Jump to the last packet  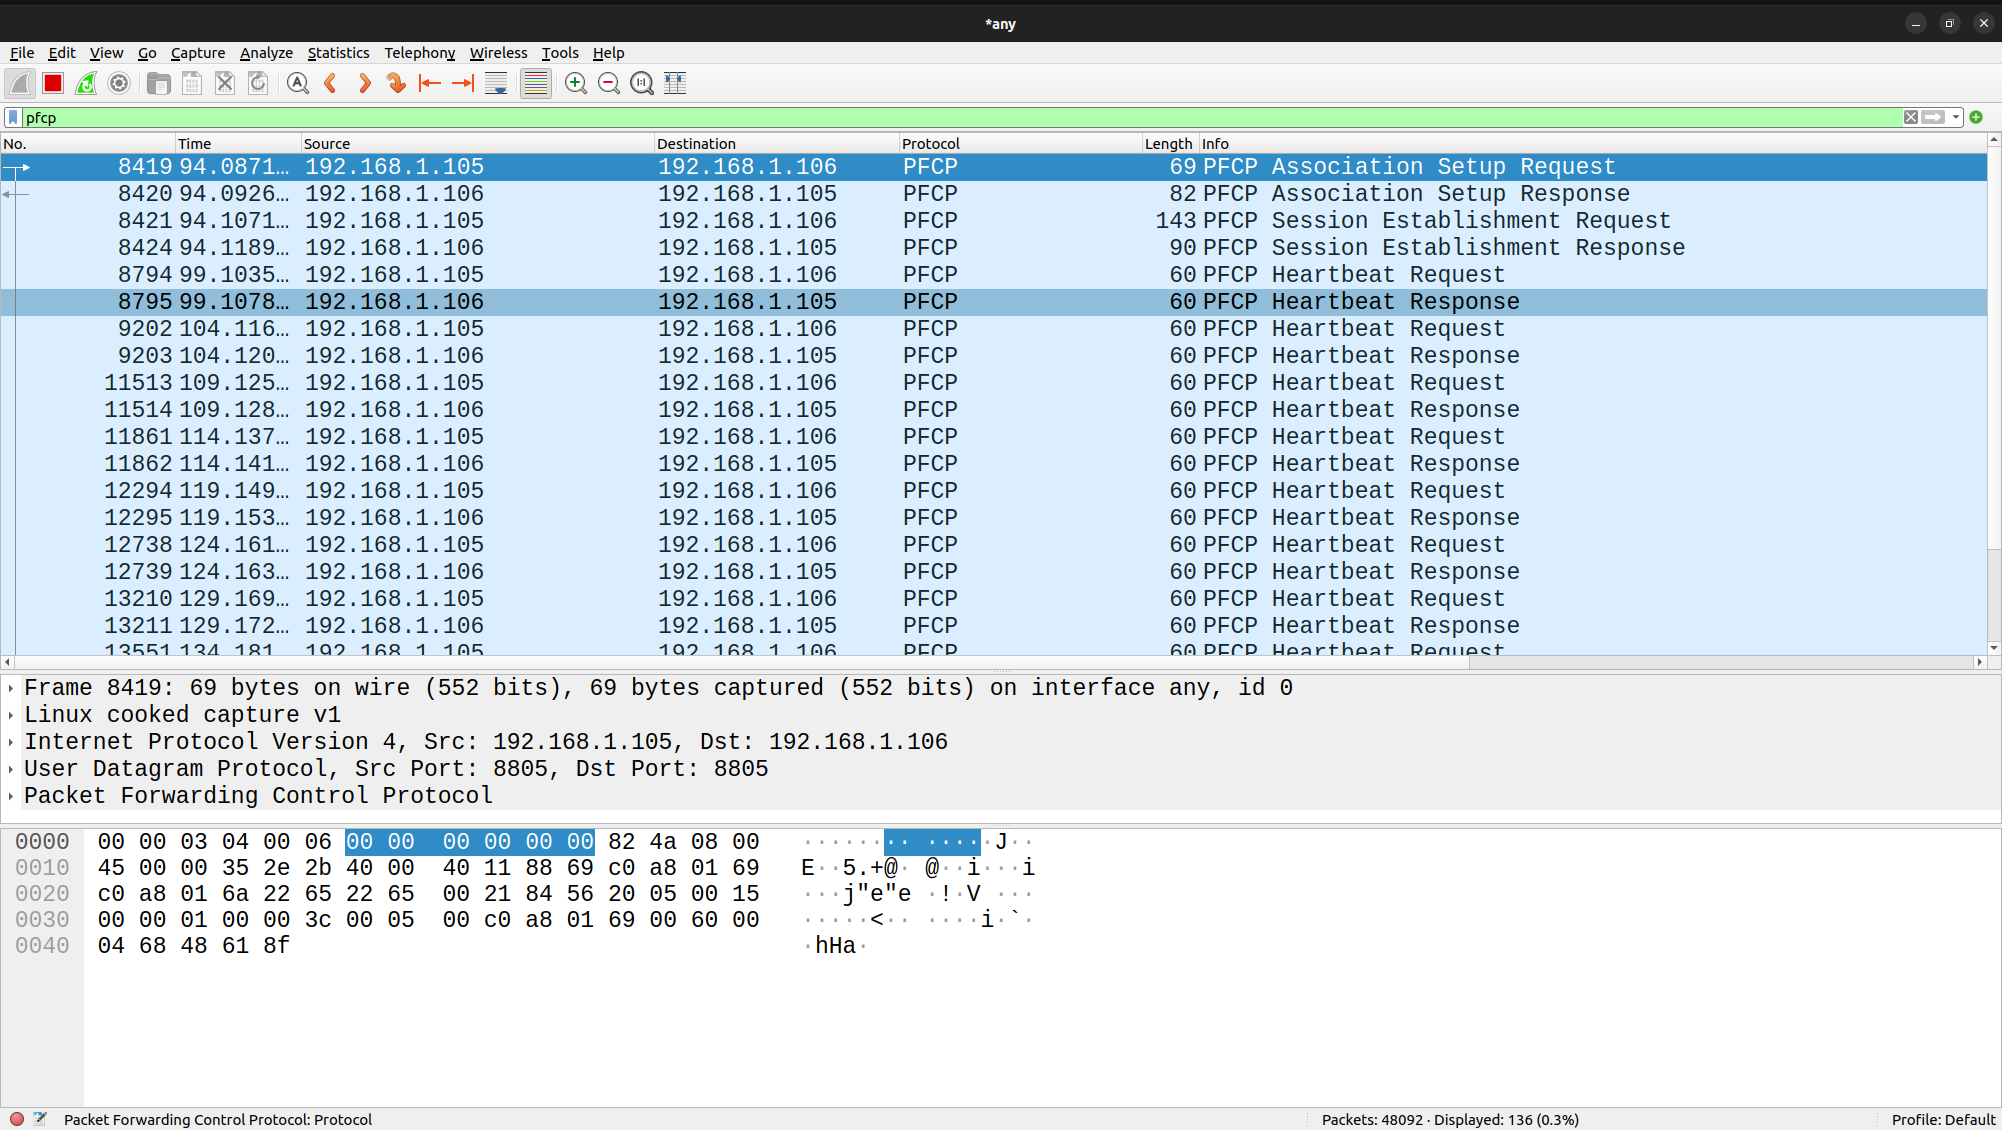(463, 84)
